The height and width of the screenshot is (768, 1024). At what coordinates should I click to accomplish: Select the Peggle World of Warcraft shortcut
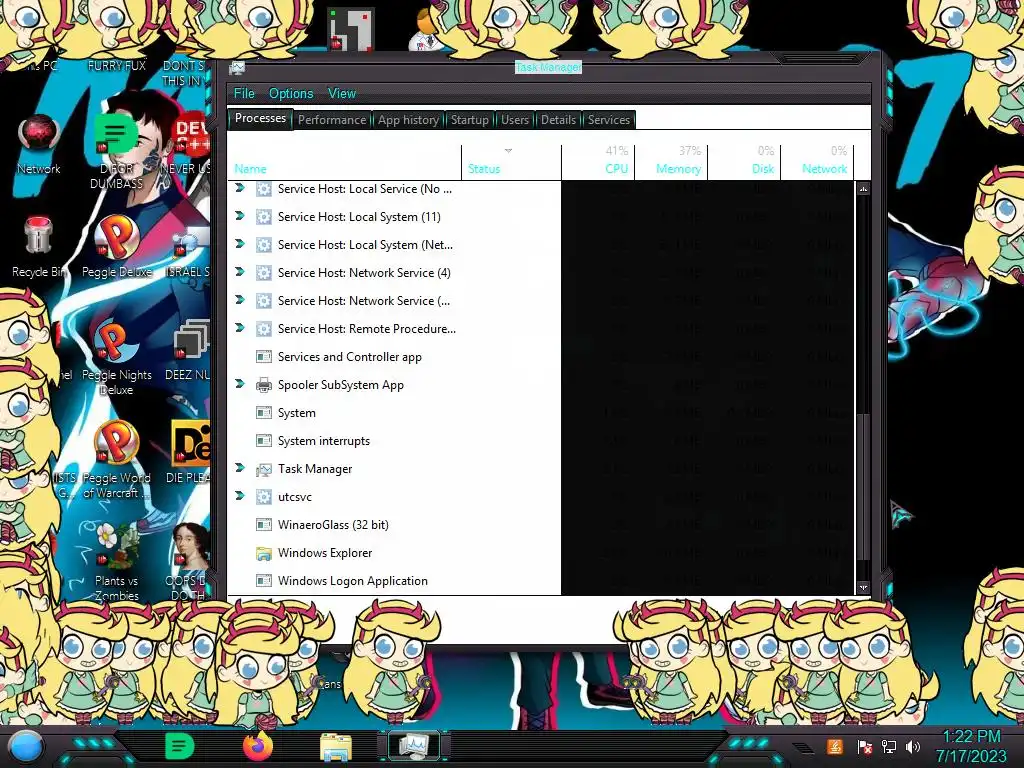pyautogui.click(x=116, y=460)
